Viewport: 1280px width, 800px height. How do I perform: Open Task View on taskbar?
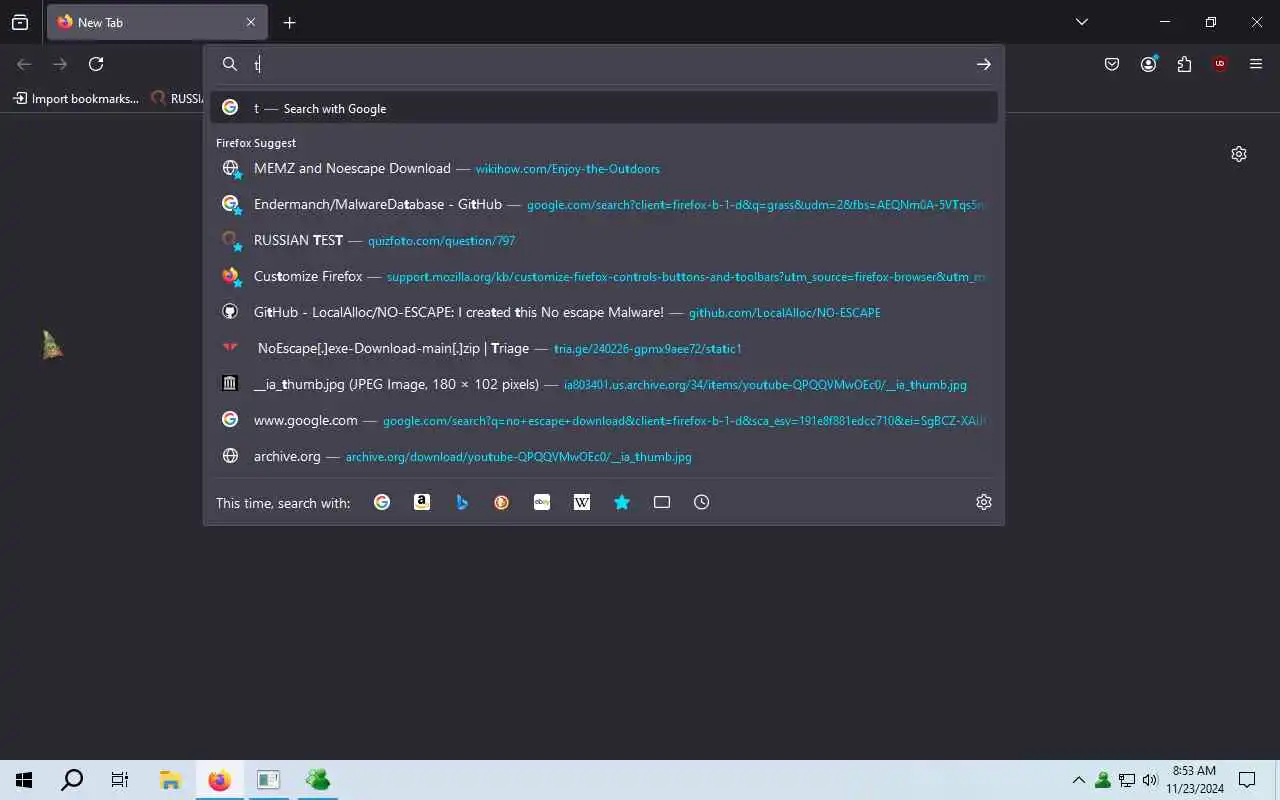click(x=120, y=780)
